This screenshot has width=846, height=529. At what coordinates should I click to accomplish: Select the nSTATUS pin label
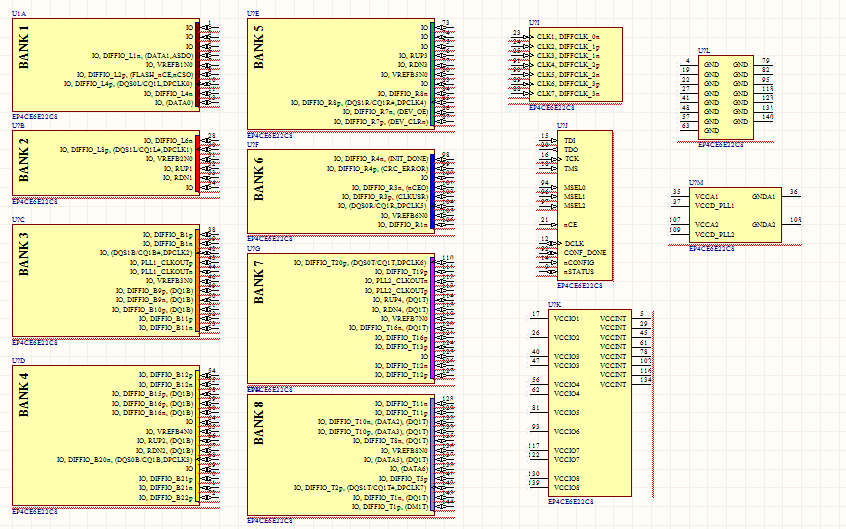pos(577,271)
